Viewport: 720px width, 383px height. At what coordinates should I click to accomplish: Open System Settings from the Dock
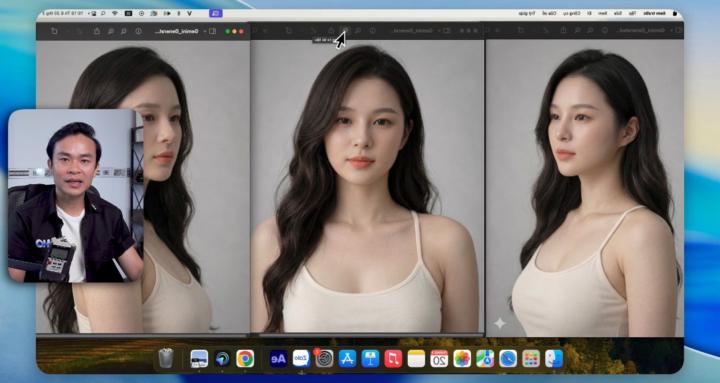[x=324, y=359]
